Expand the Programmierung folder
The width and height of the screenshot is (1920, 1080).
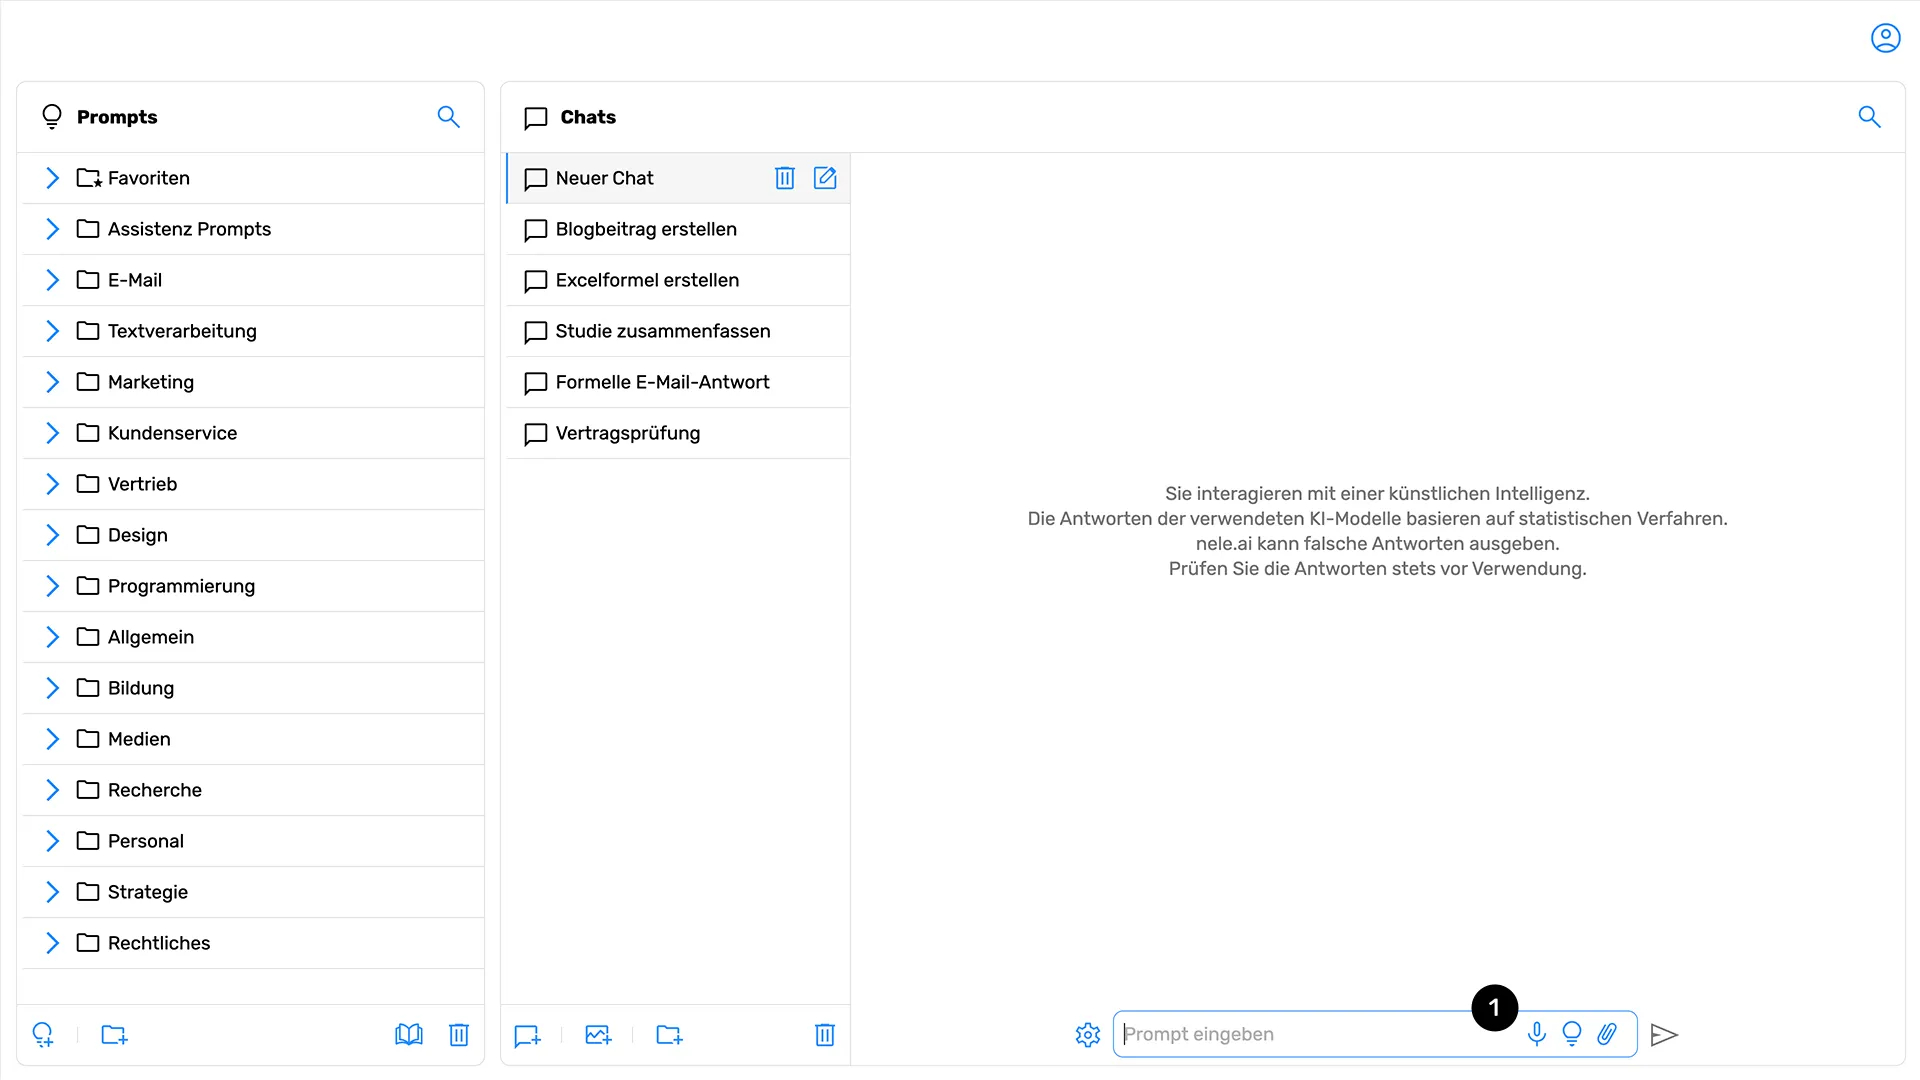pos(53,586)
